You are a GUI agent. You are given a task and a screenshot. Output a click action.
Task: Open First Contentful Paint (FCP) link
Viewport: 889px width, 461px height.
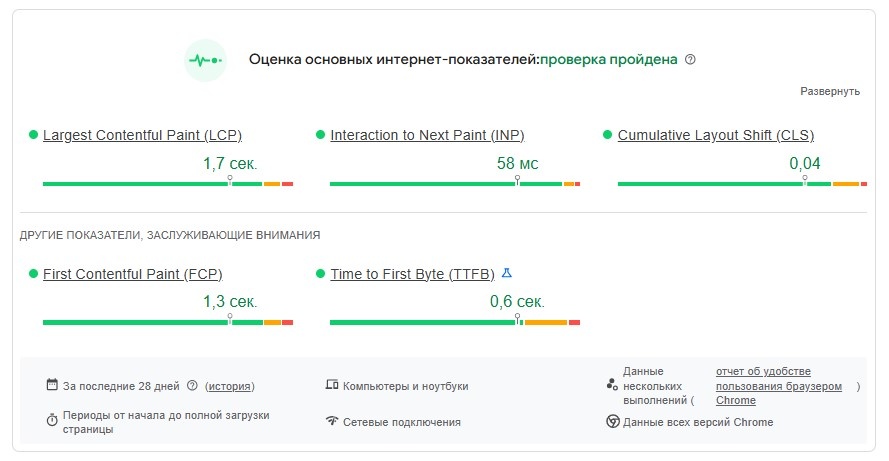[x=133, y=274]
